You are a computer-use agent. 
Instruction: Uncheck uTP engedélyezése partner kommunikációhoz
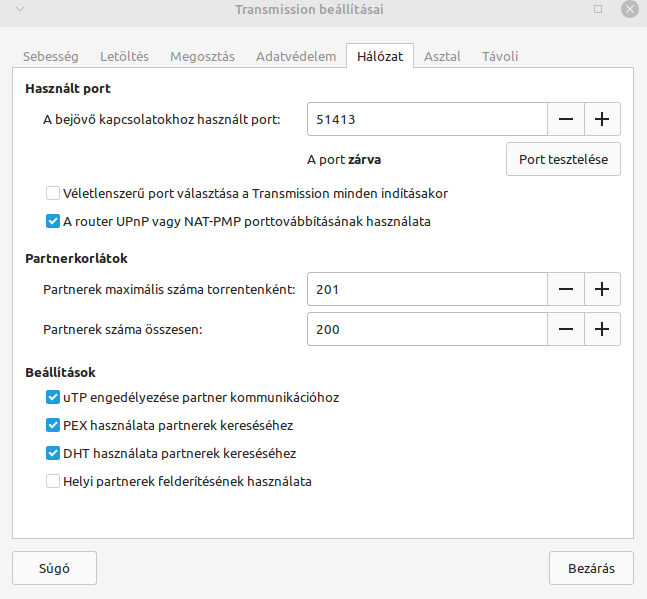(x=53, y=397)
